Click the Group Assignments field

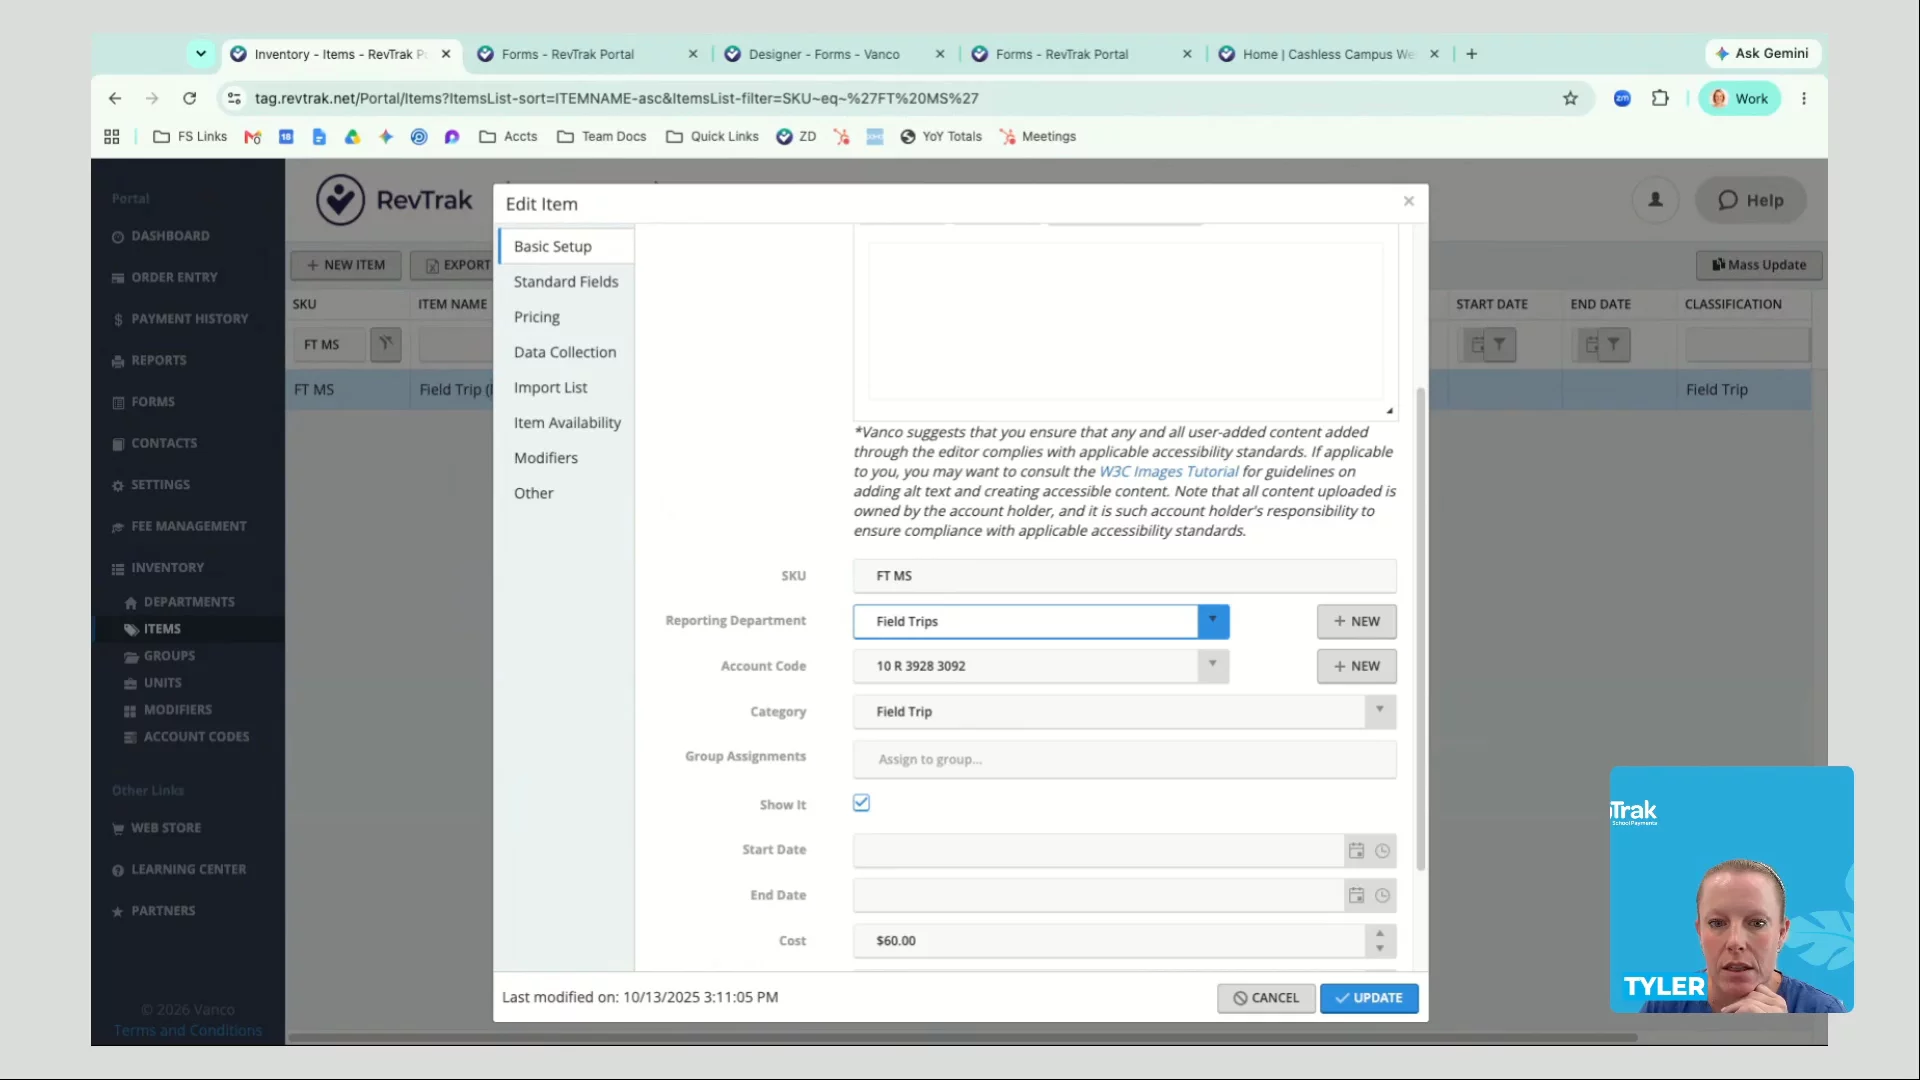(x=1124, y=759)
